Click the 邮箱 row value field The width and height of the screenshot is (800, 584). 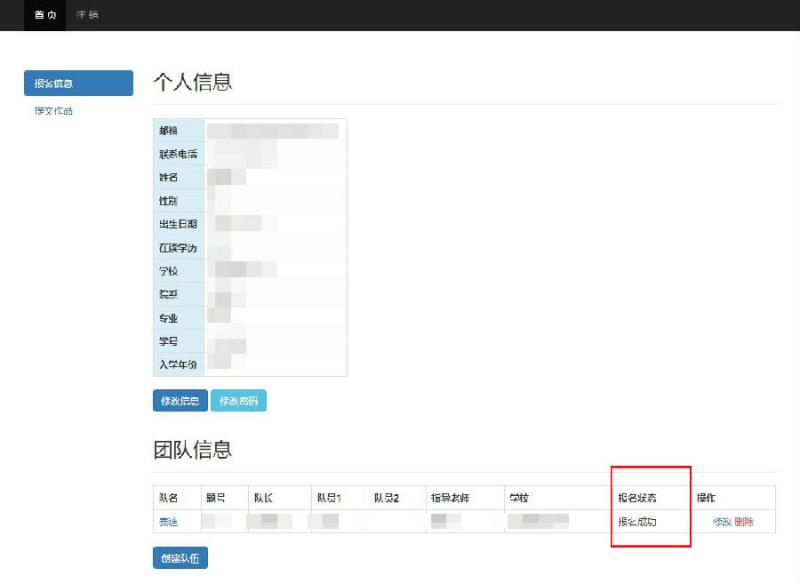coord(276,131)
